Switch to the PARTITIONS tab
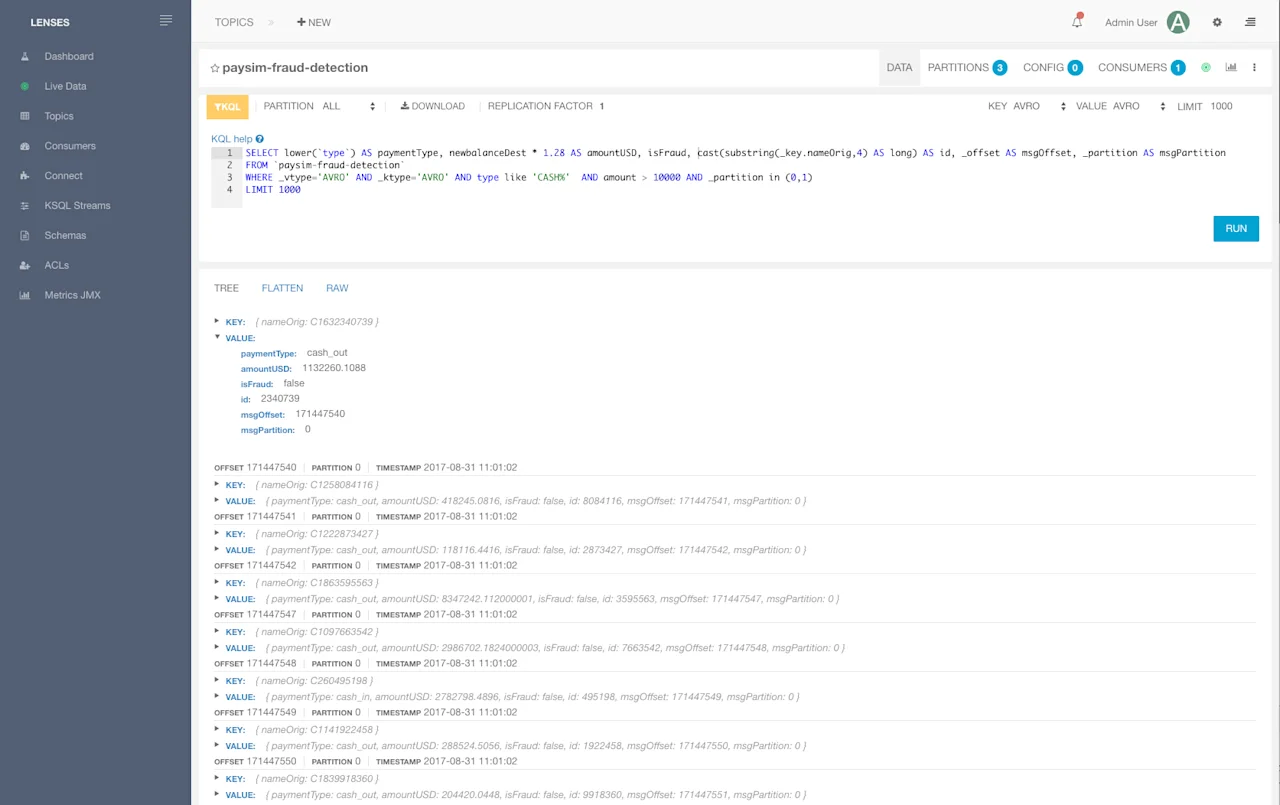Image resolution: width=1280 pixels, height=805 pixels. (967, 68)
